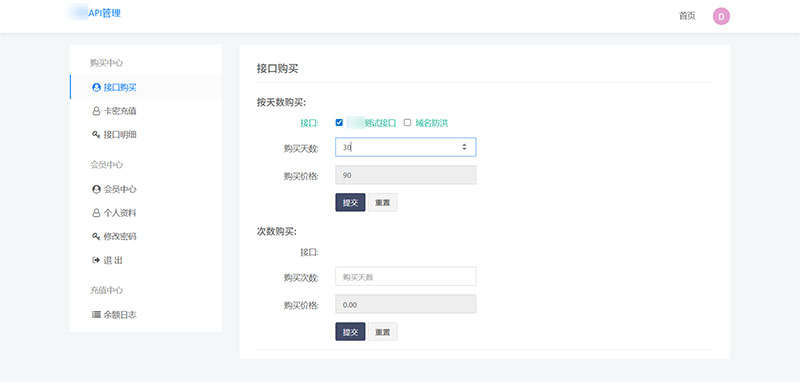Reset the 次数购买 form
The height and width of the screenshot is (382, 800).
(x=382, y=332)
